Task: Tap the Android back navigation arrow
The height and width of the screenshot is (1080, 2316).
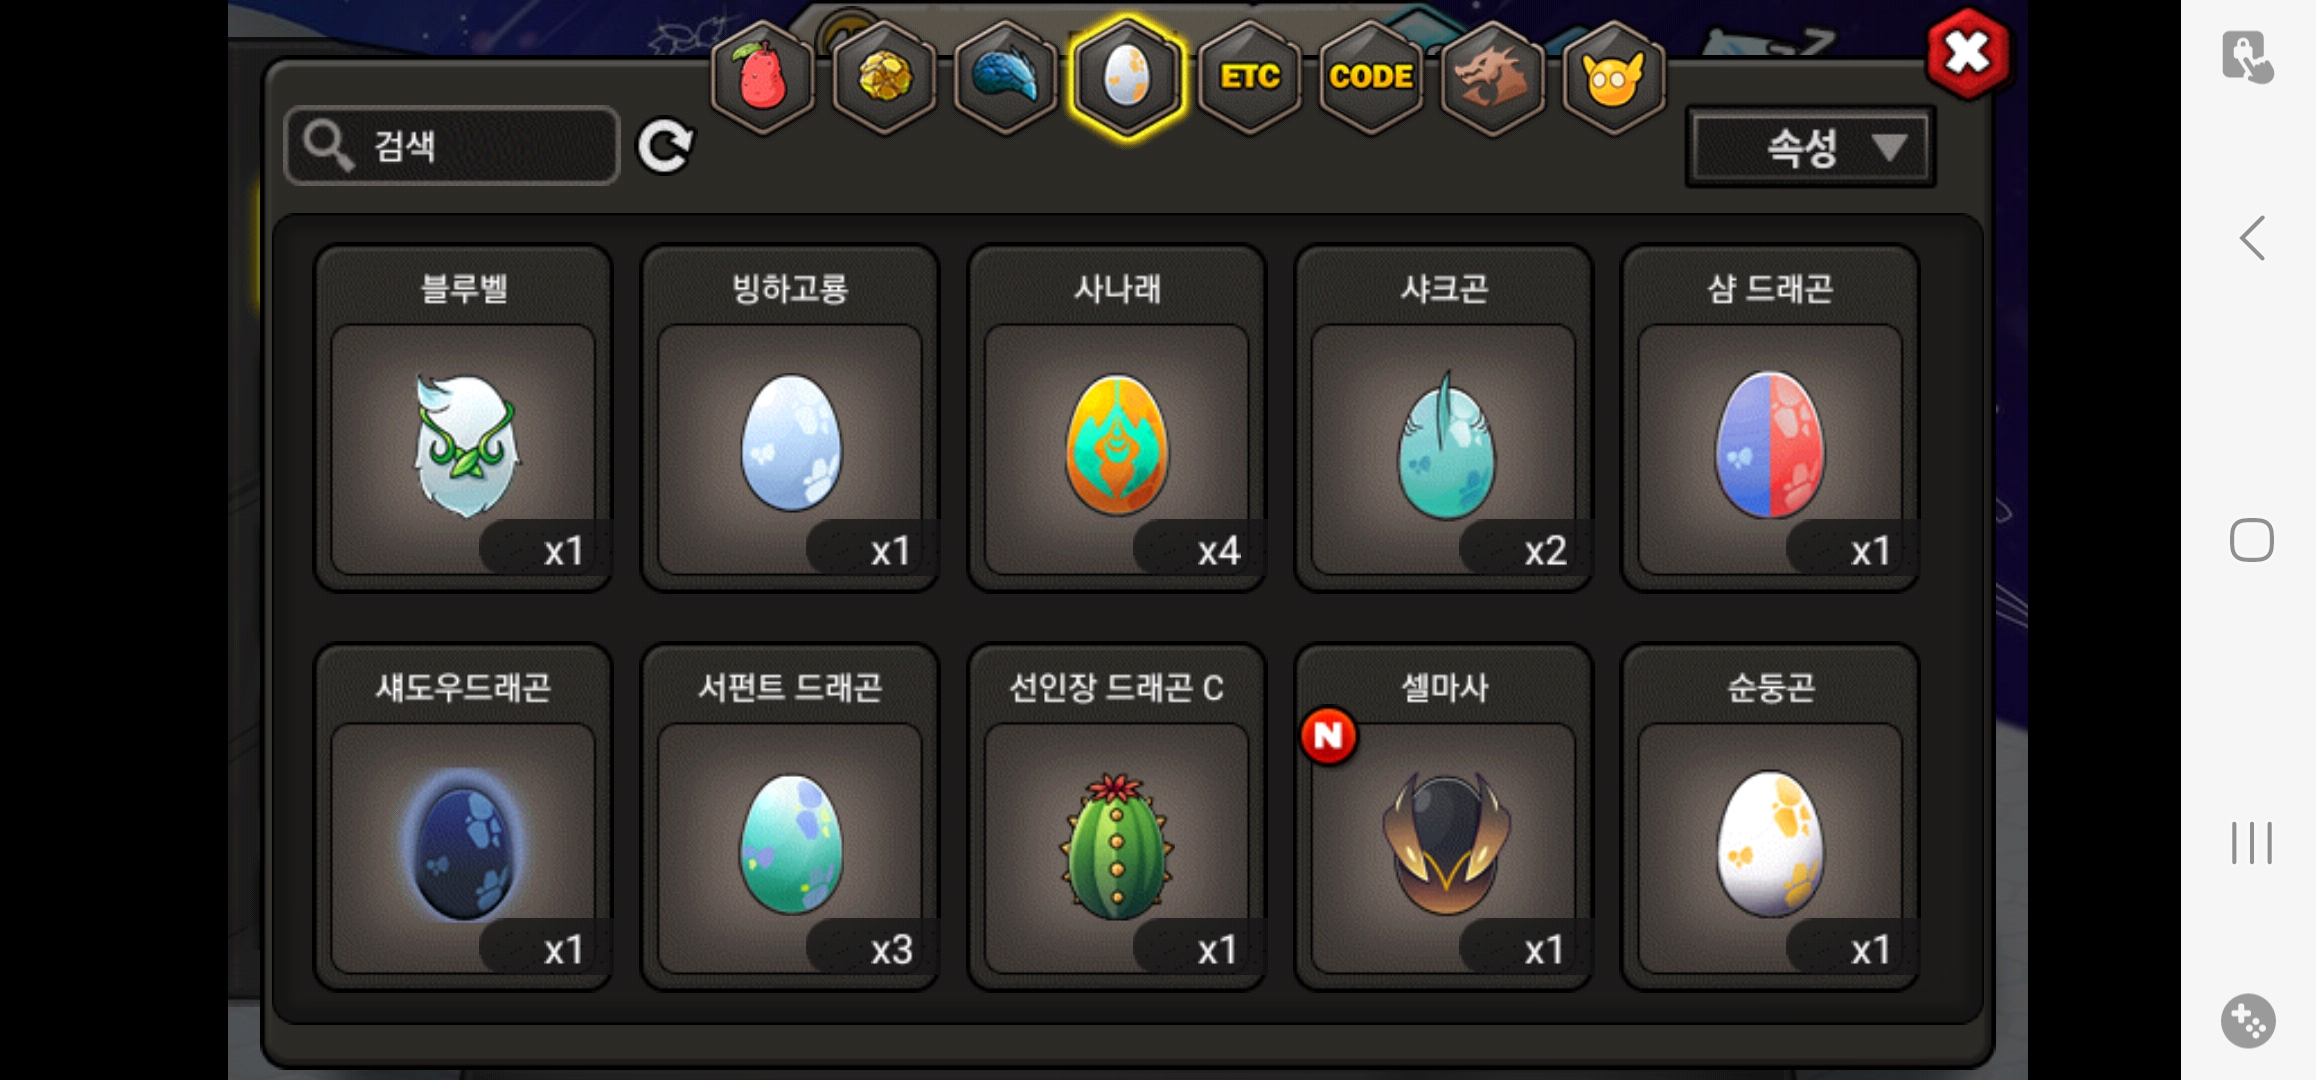Action: coord(2252,238)
